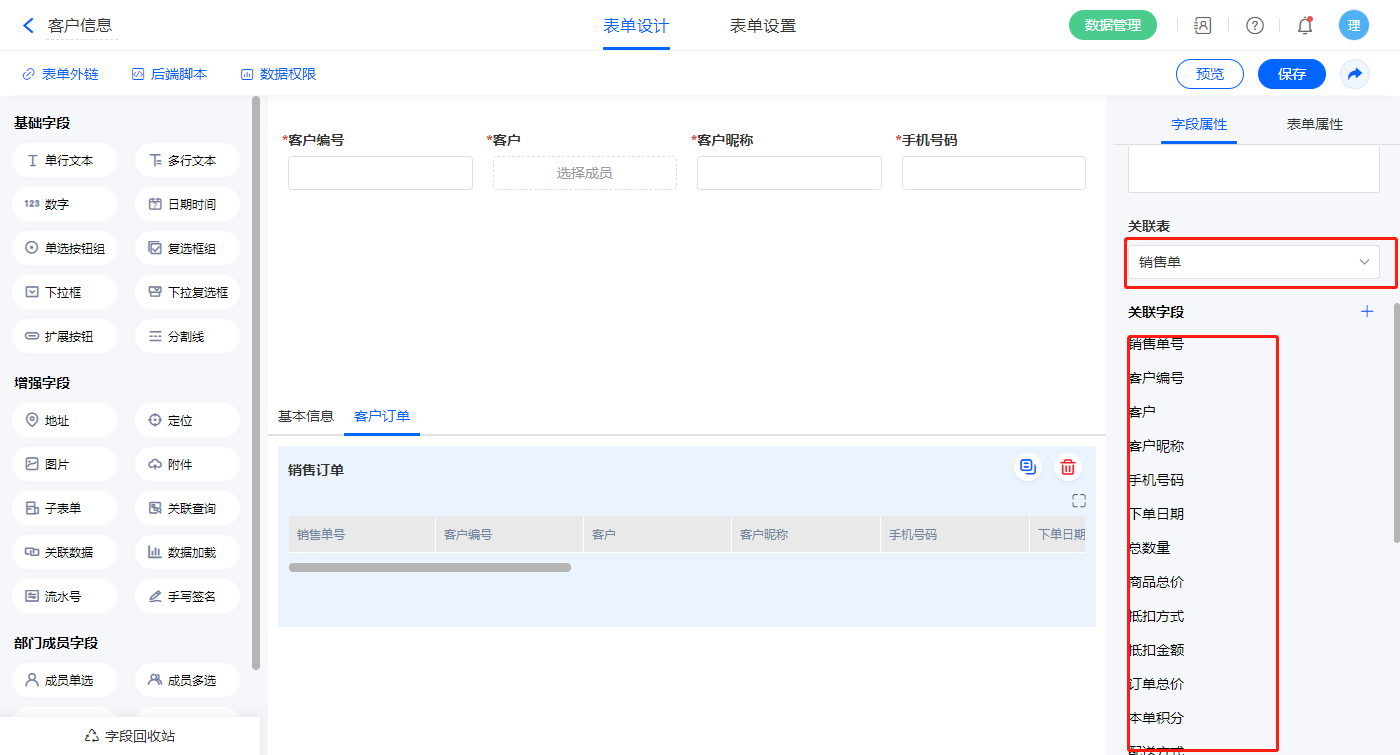Viewport: 1400px width, 755px height.
Task: Select the 基本信息 tab
Action: (x=306, y=417)
